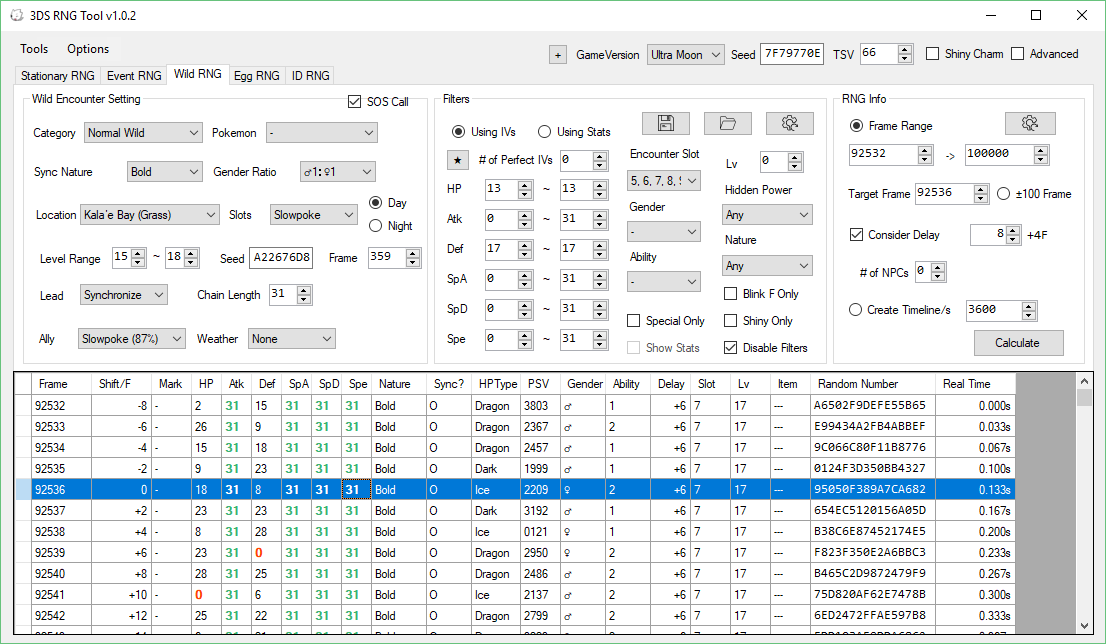Click the plus button beside GameVersion
Image resolution: width=1106 pixels, height=644 pixels.
[557, 54]
